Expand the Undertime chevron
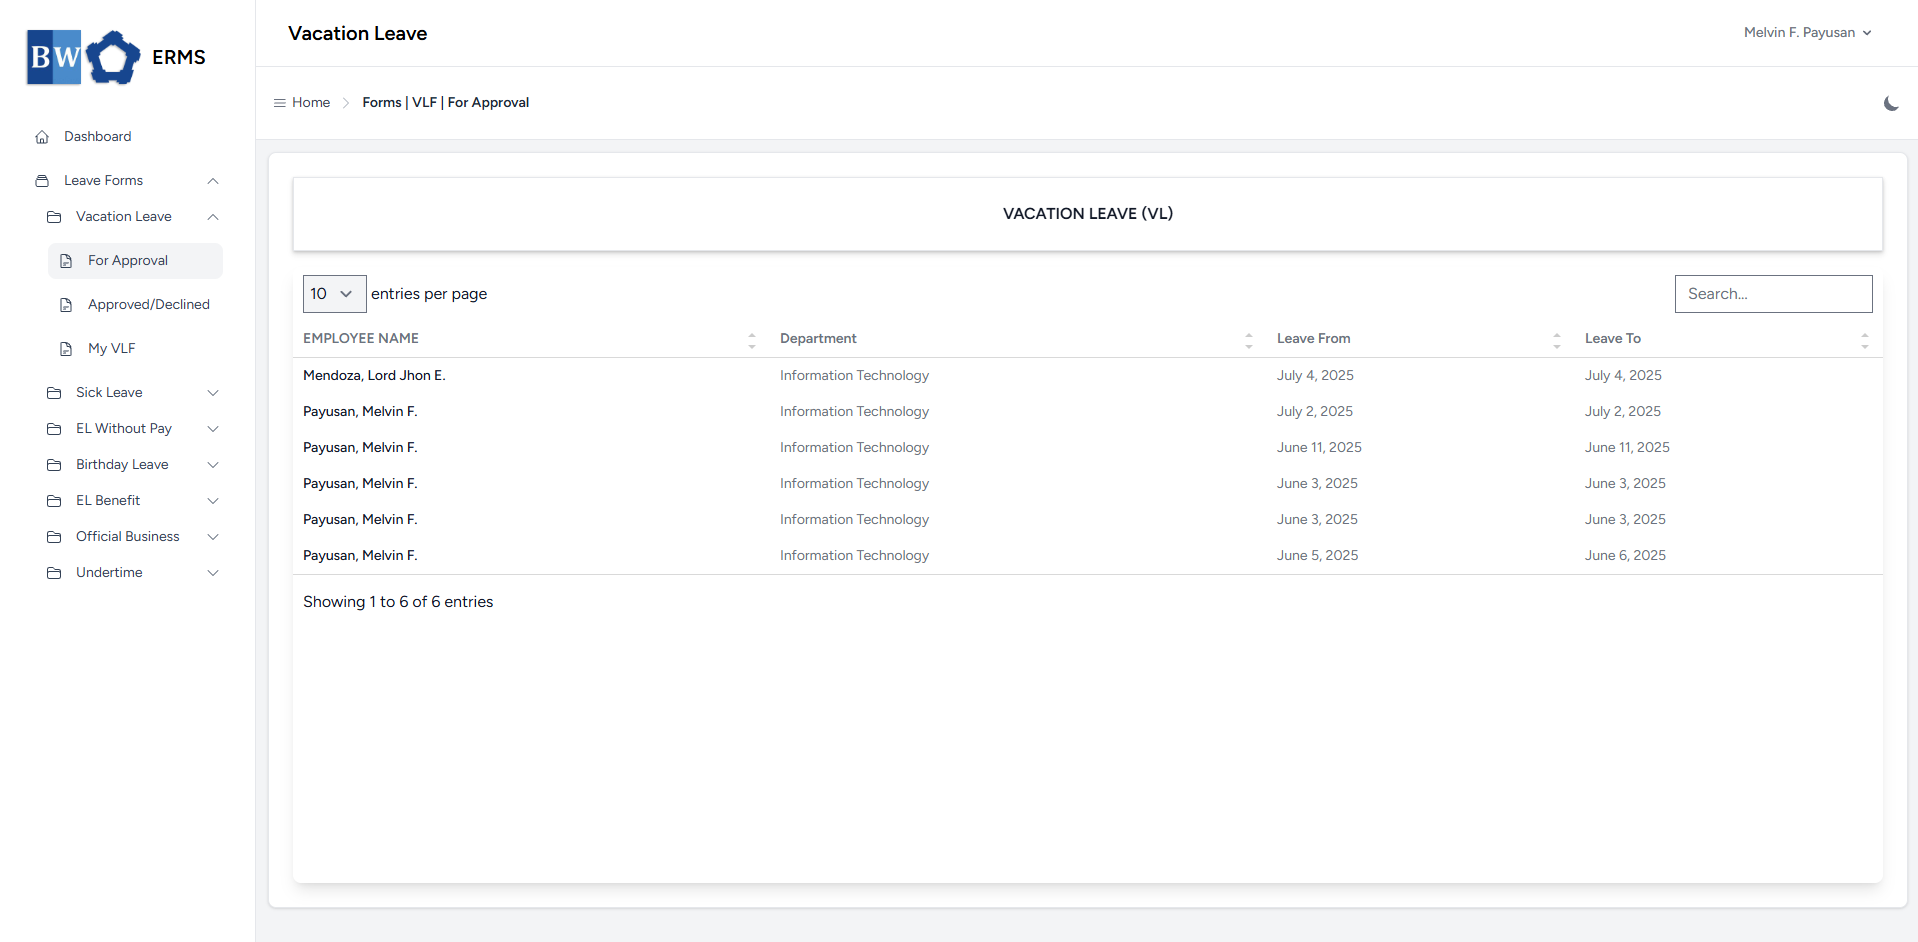Screen dimensions: 1918x942 [x=213, y=573]
